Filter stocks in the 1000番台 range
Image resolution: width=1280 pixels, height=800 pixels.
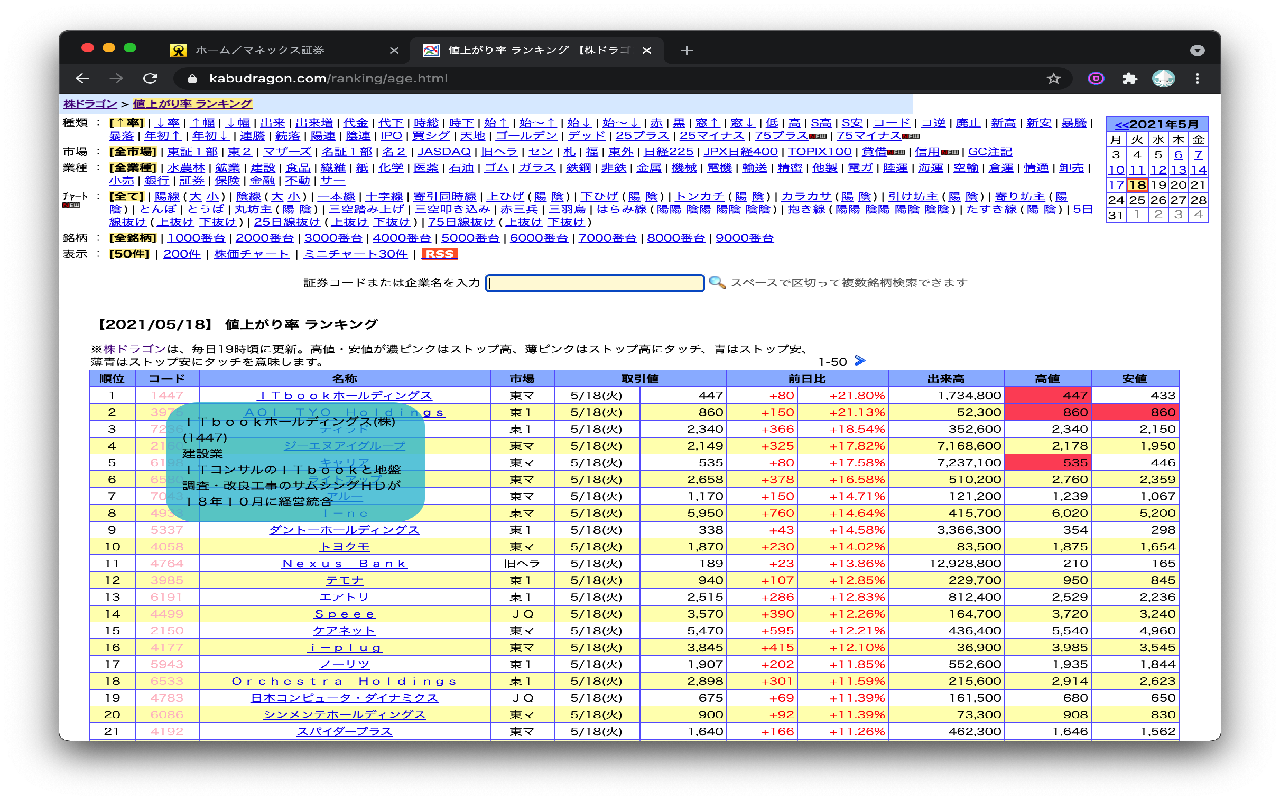click(196, 238)
